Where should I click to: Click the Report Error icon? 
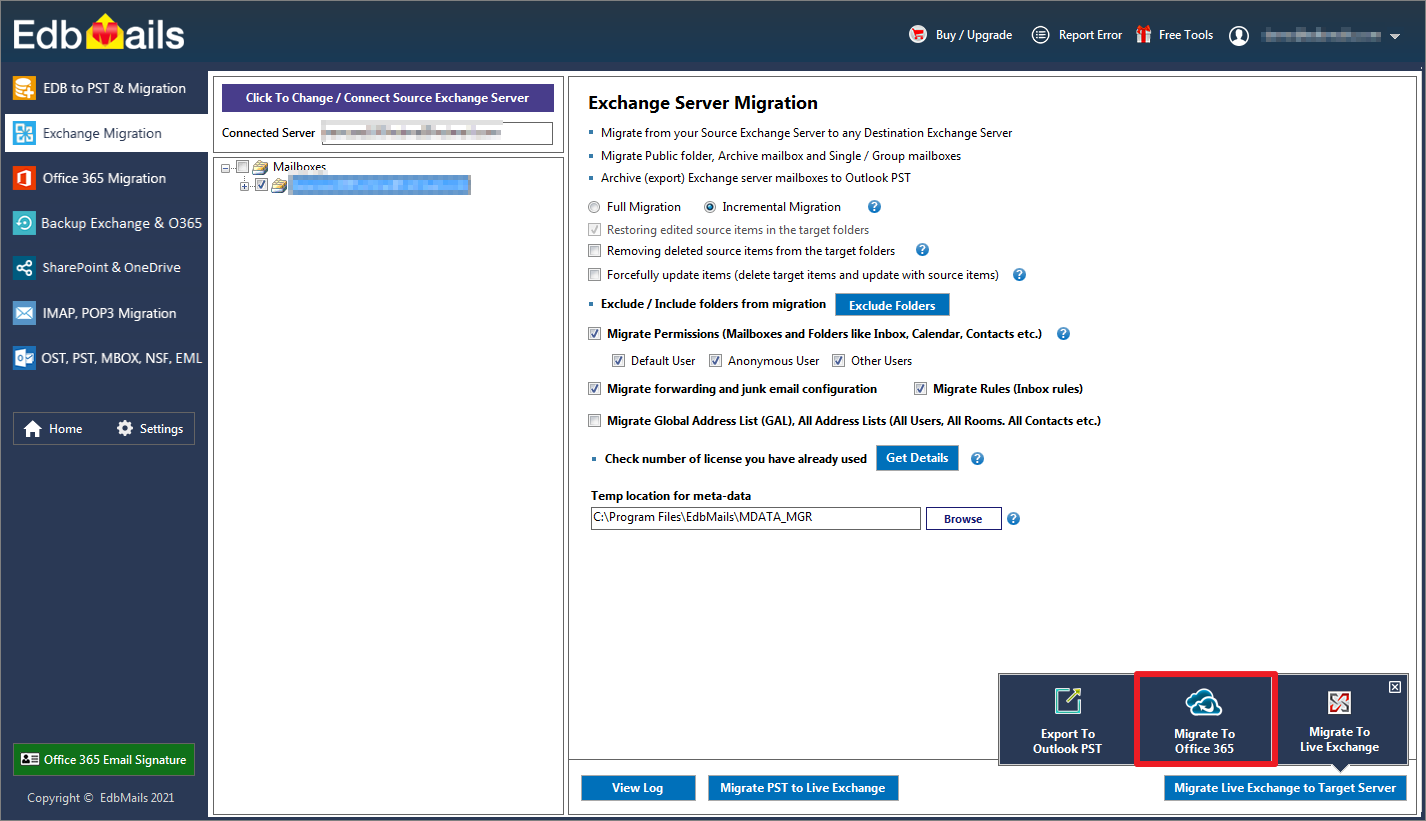[1041, 35]
